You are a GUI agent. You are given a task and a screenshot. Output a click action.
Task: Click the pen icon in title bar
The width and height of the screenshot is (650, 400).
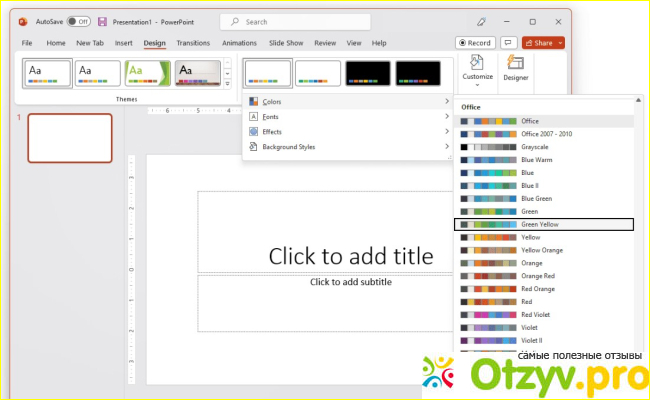pyautogui.click(x=481, y=21)
